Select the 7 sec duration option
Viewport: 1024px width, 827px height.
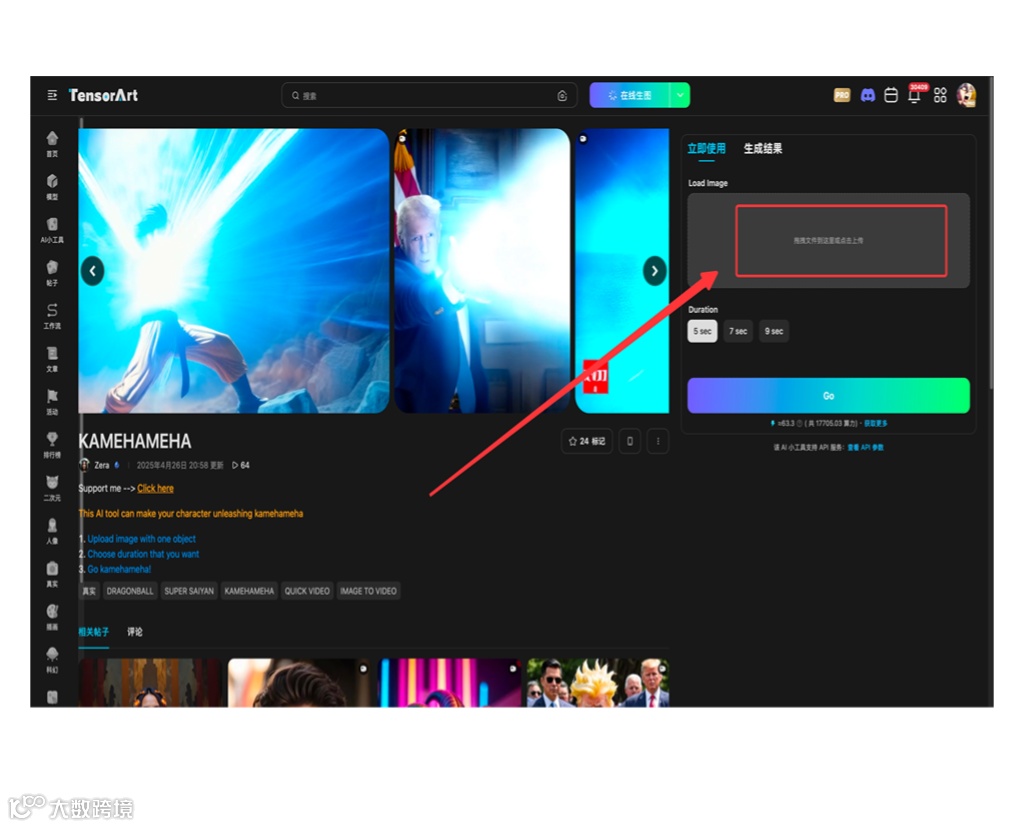coord(738,331)
